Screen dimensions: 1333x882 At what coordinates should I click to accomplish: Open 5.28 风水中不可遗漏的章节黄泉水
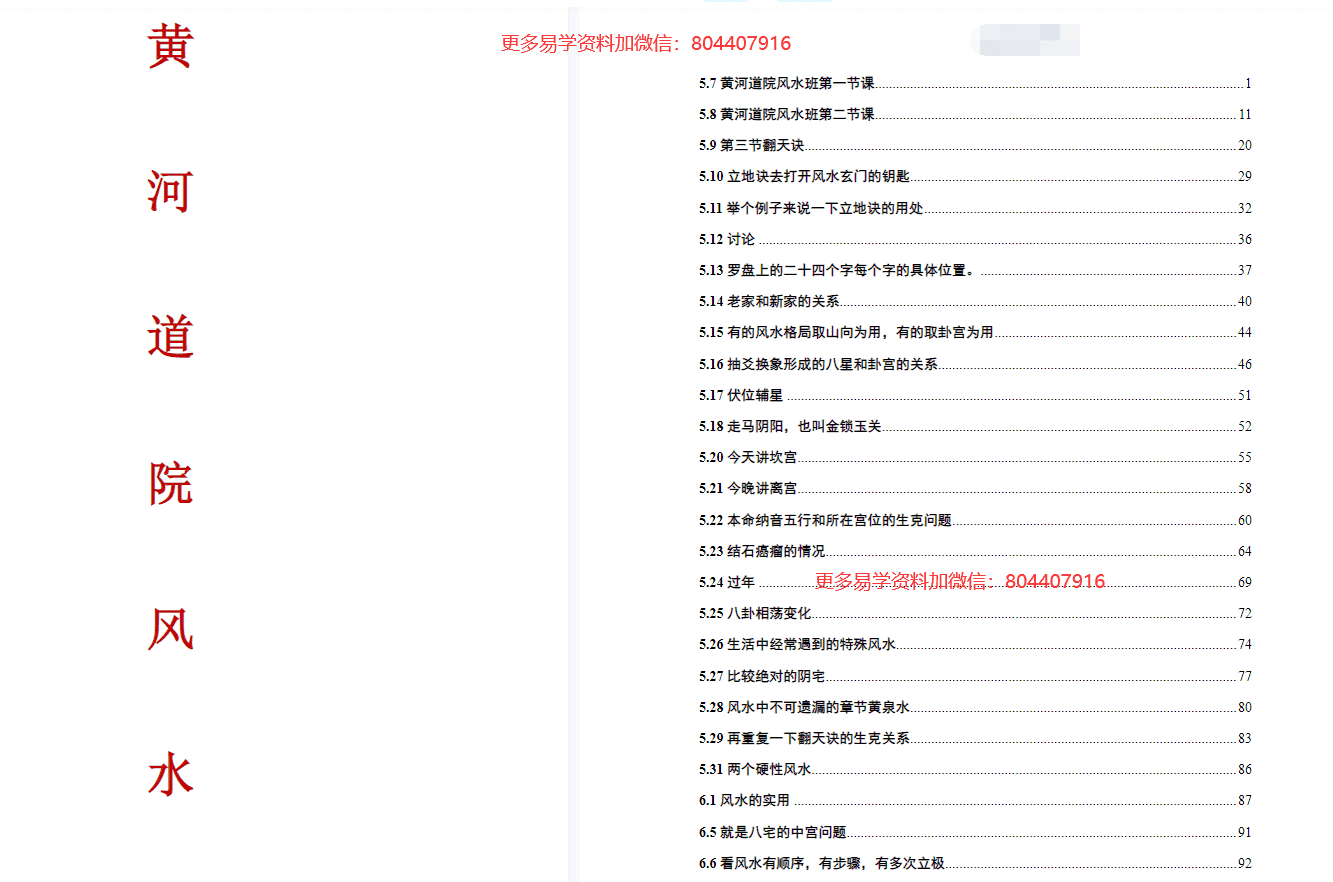pos(804,707)
